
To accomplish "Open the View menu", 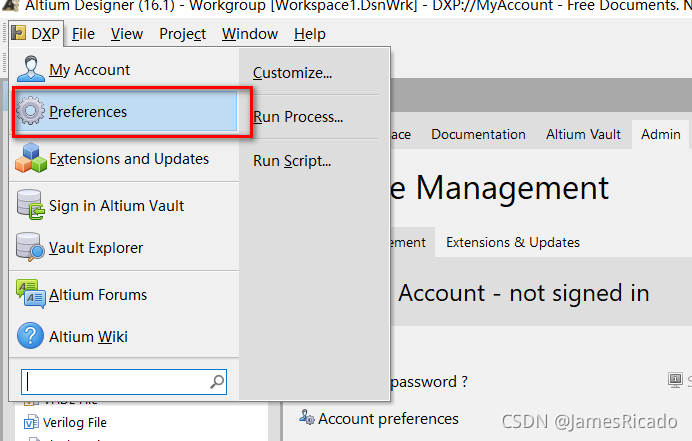I will coord(127,34).
